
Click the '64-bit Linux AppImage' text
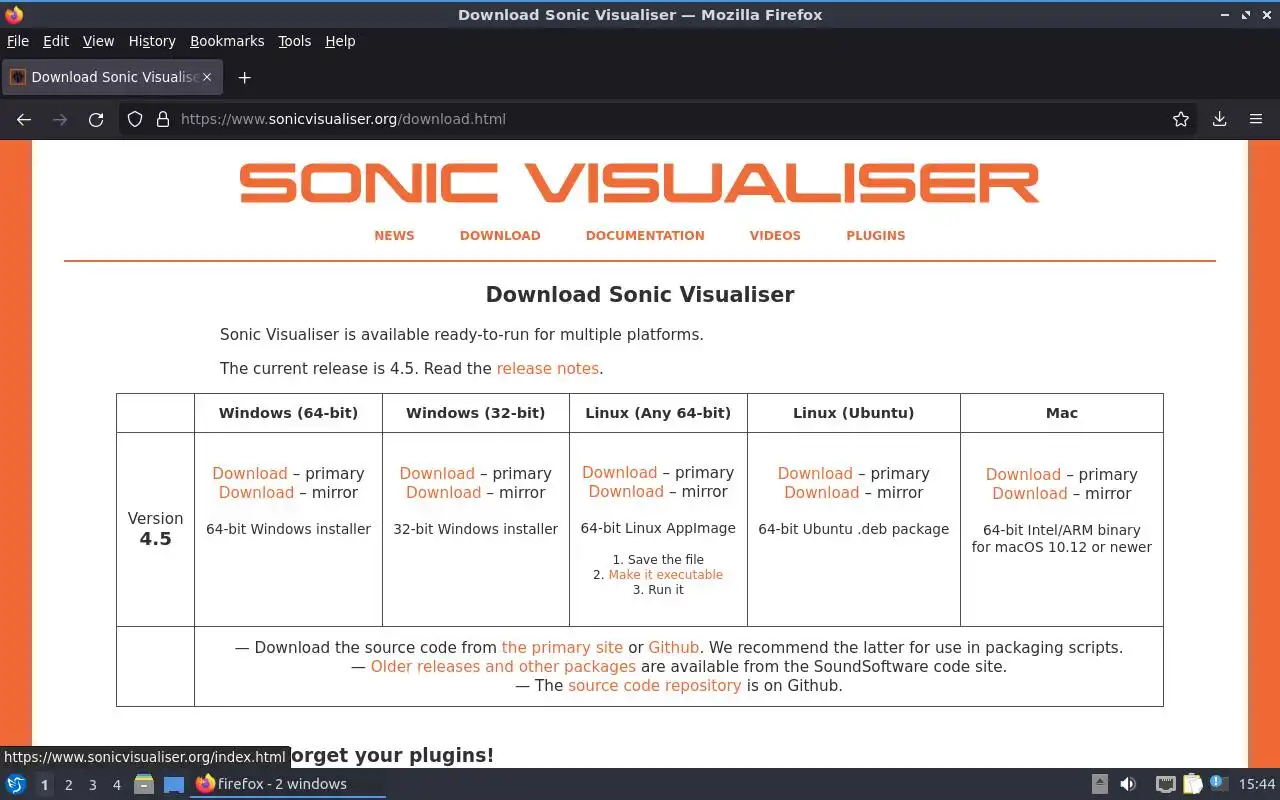[658, 528]
